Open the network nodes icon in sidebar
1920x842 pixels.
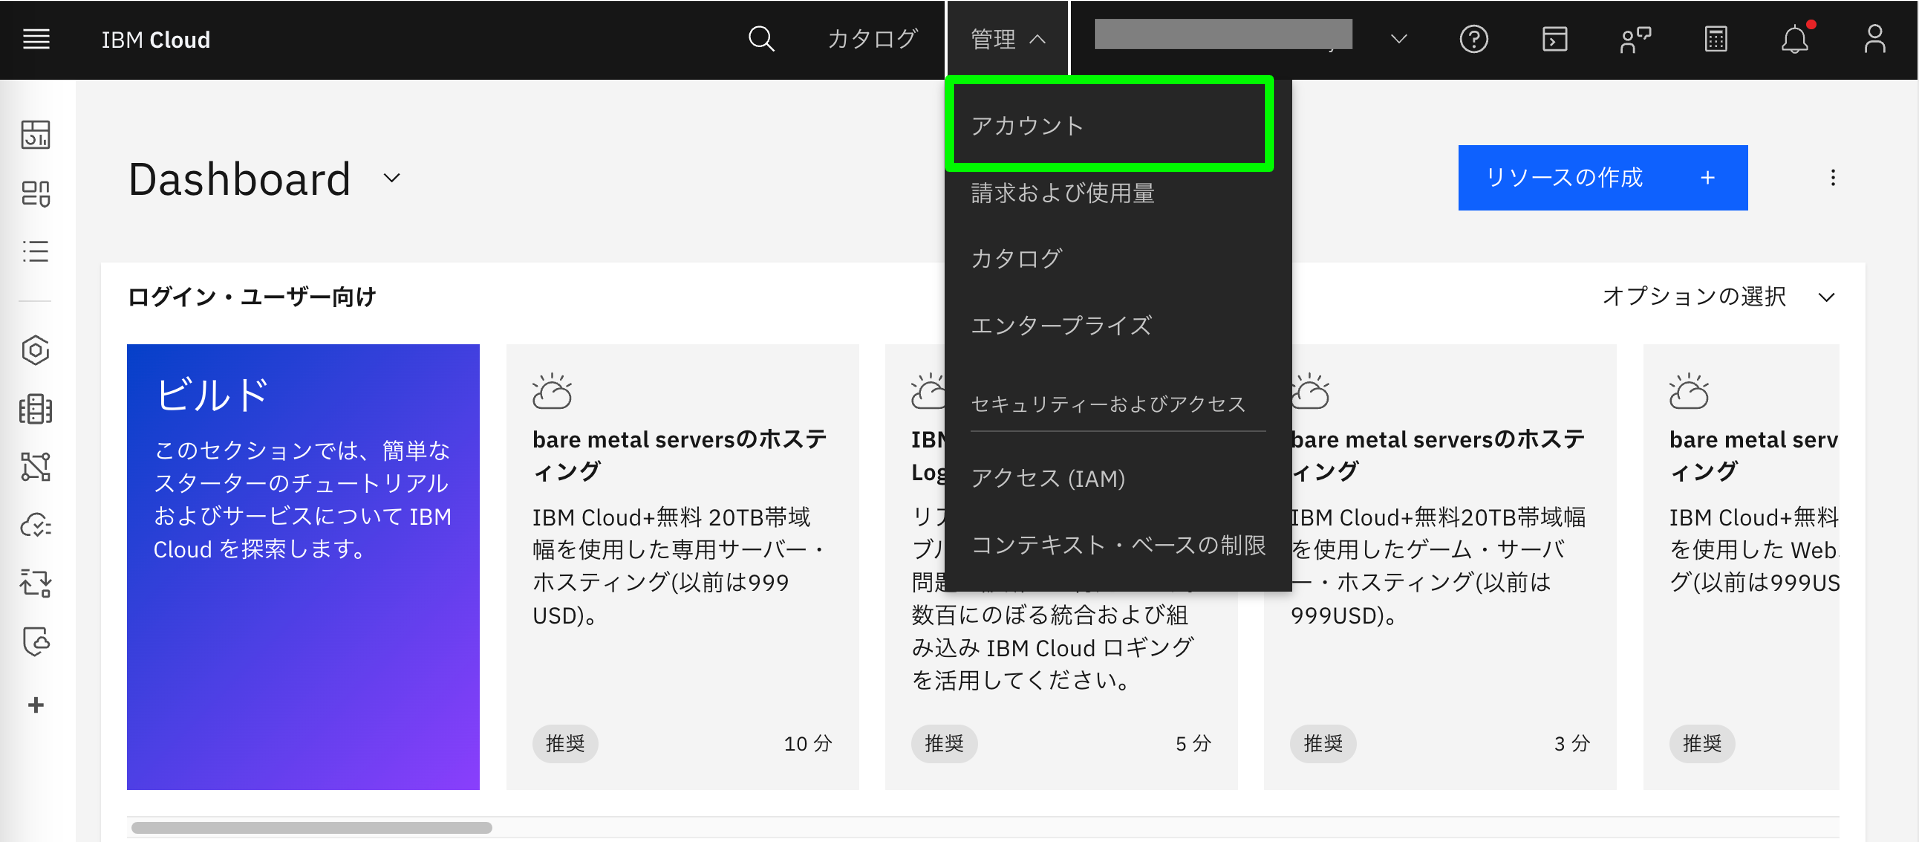(36, 467)
